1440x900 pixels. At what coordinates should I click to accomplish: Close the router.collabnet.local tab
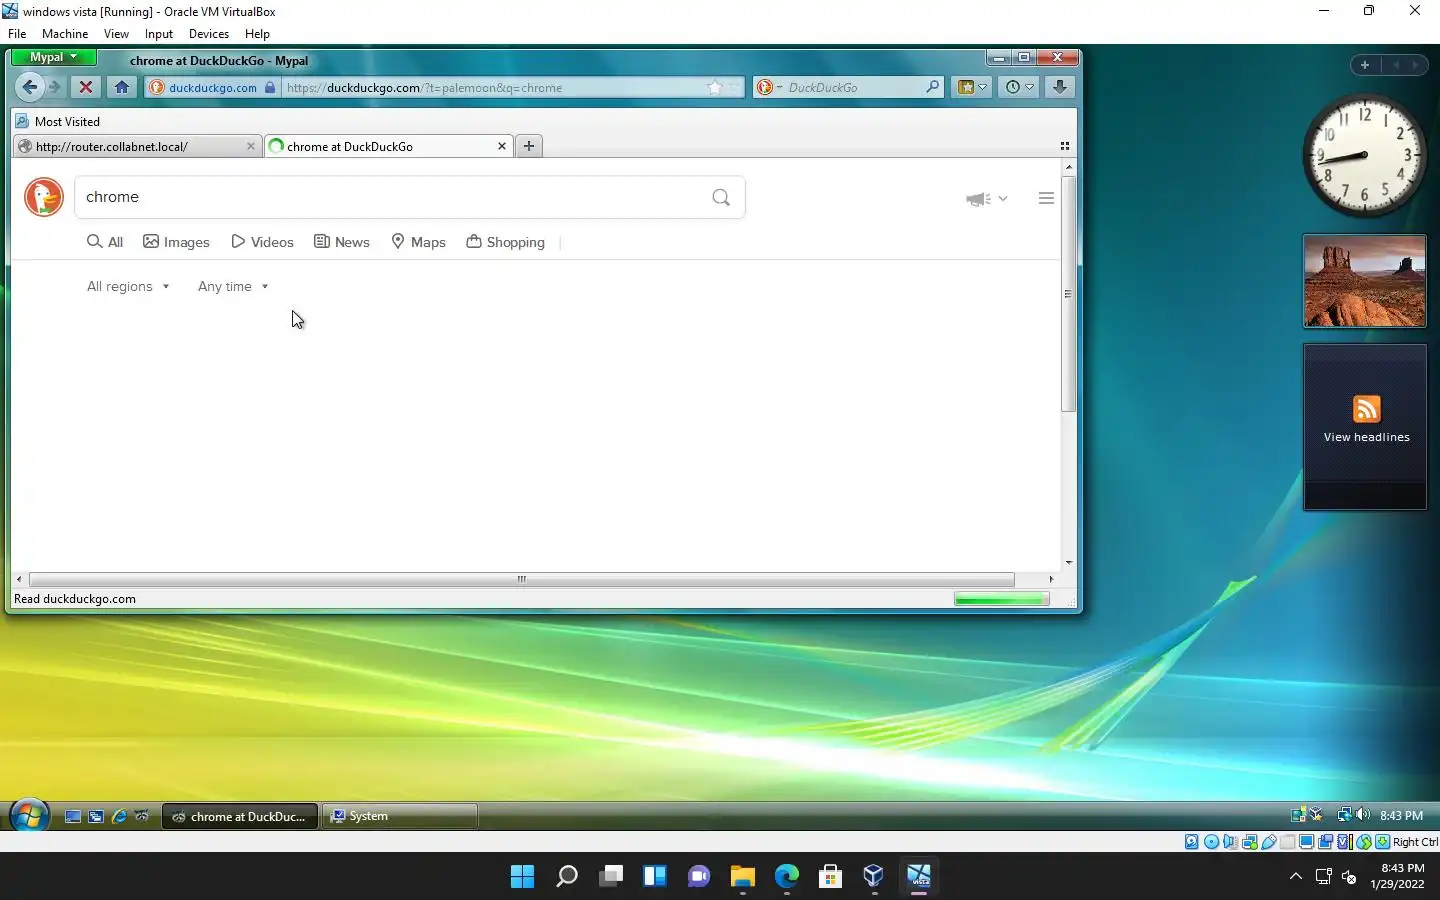(x=250, y=146)
